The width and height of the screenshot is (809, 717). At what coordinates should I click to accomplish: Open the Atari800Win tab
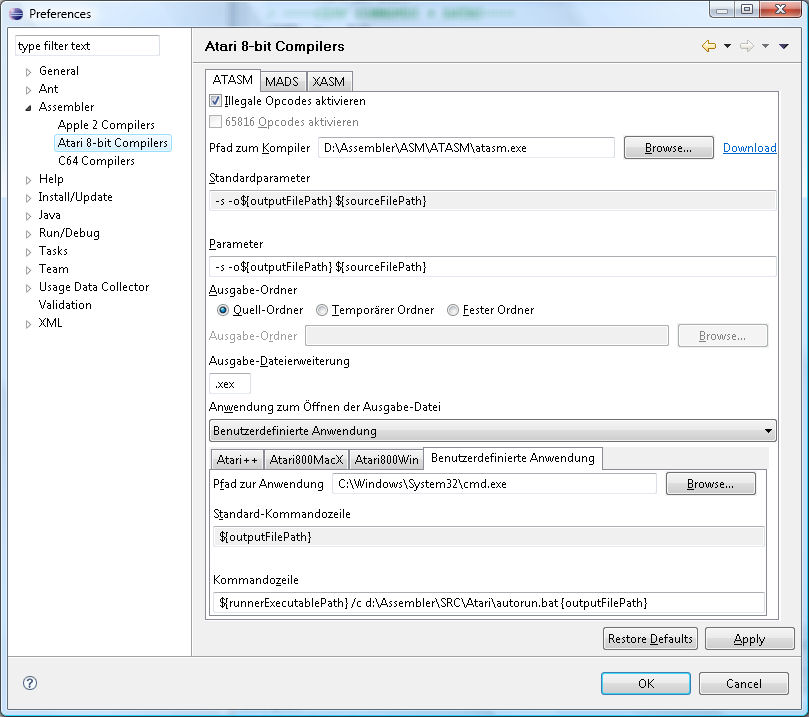point(386,460)
